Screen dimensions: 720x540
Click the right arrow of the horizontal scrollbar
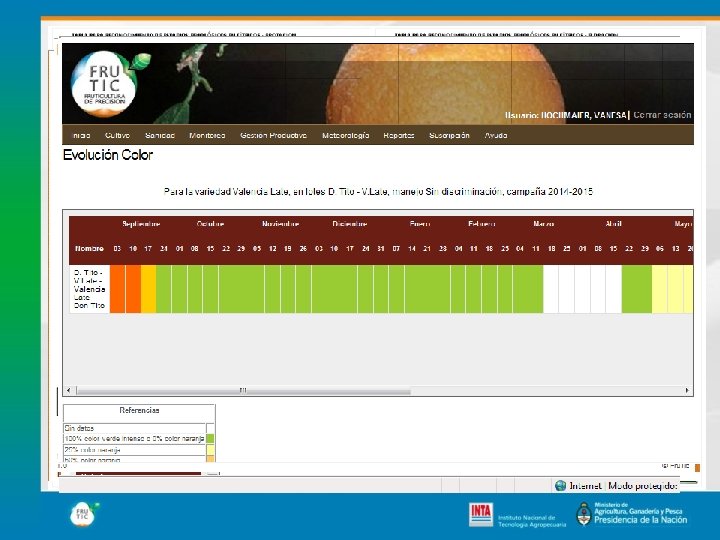(x=687, y=390)
